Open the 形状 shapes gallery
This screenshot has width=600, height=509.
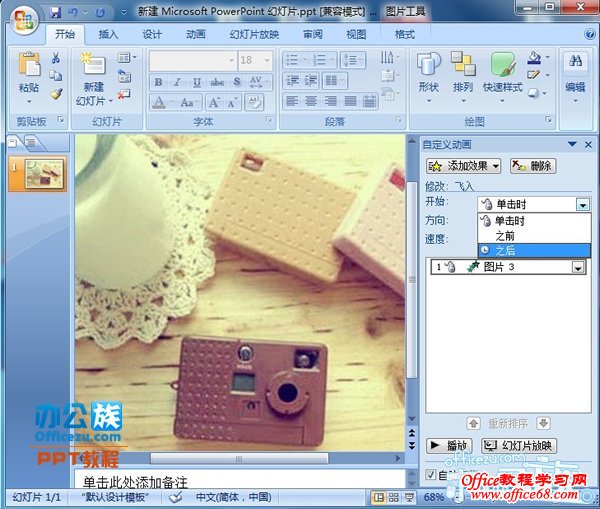point(429,77)
